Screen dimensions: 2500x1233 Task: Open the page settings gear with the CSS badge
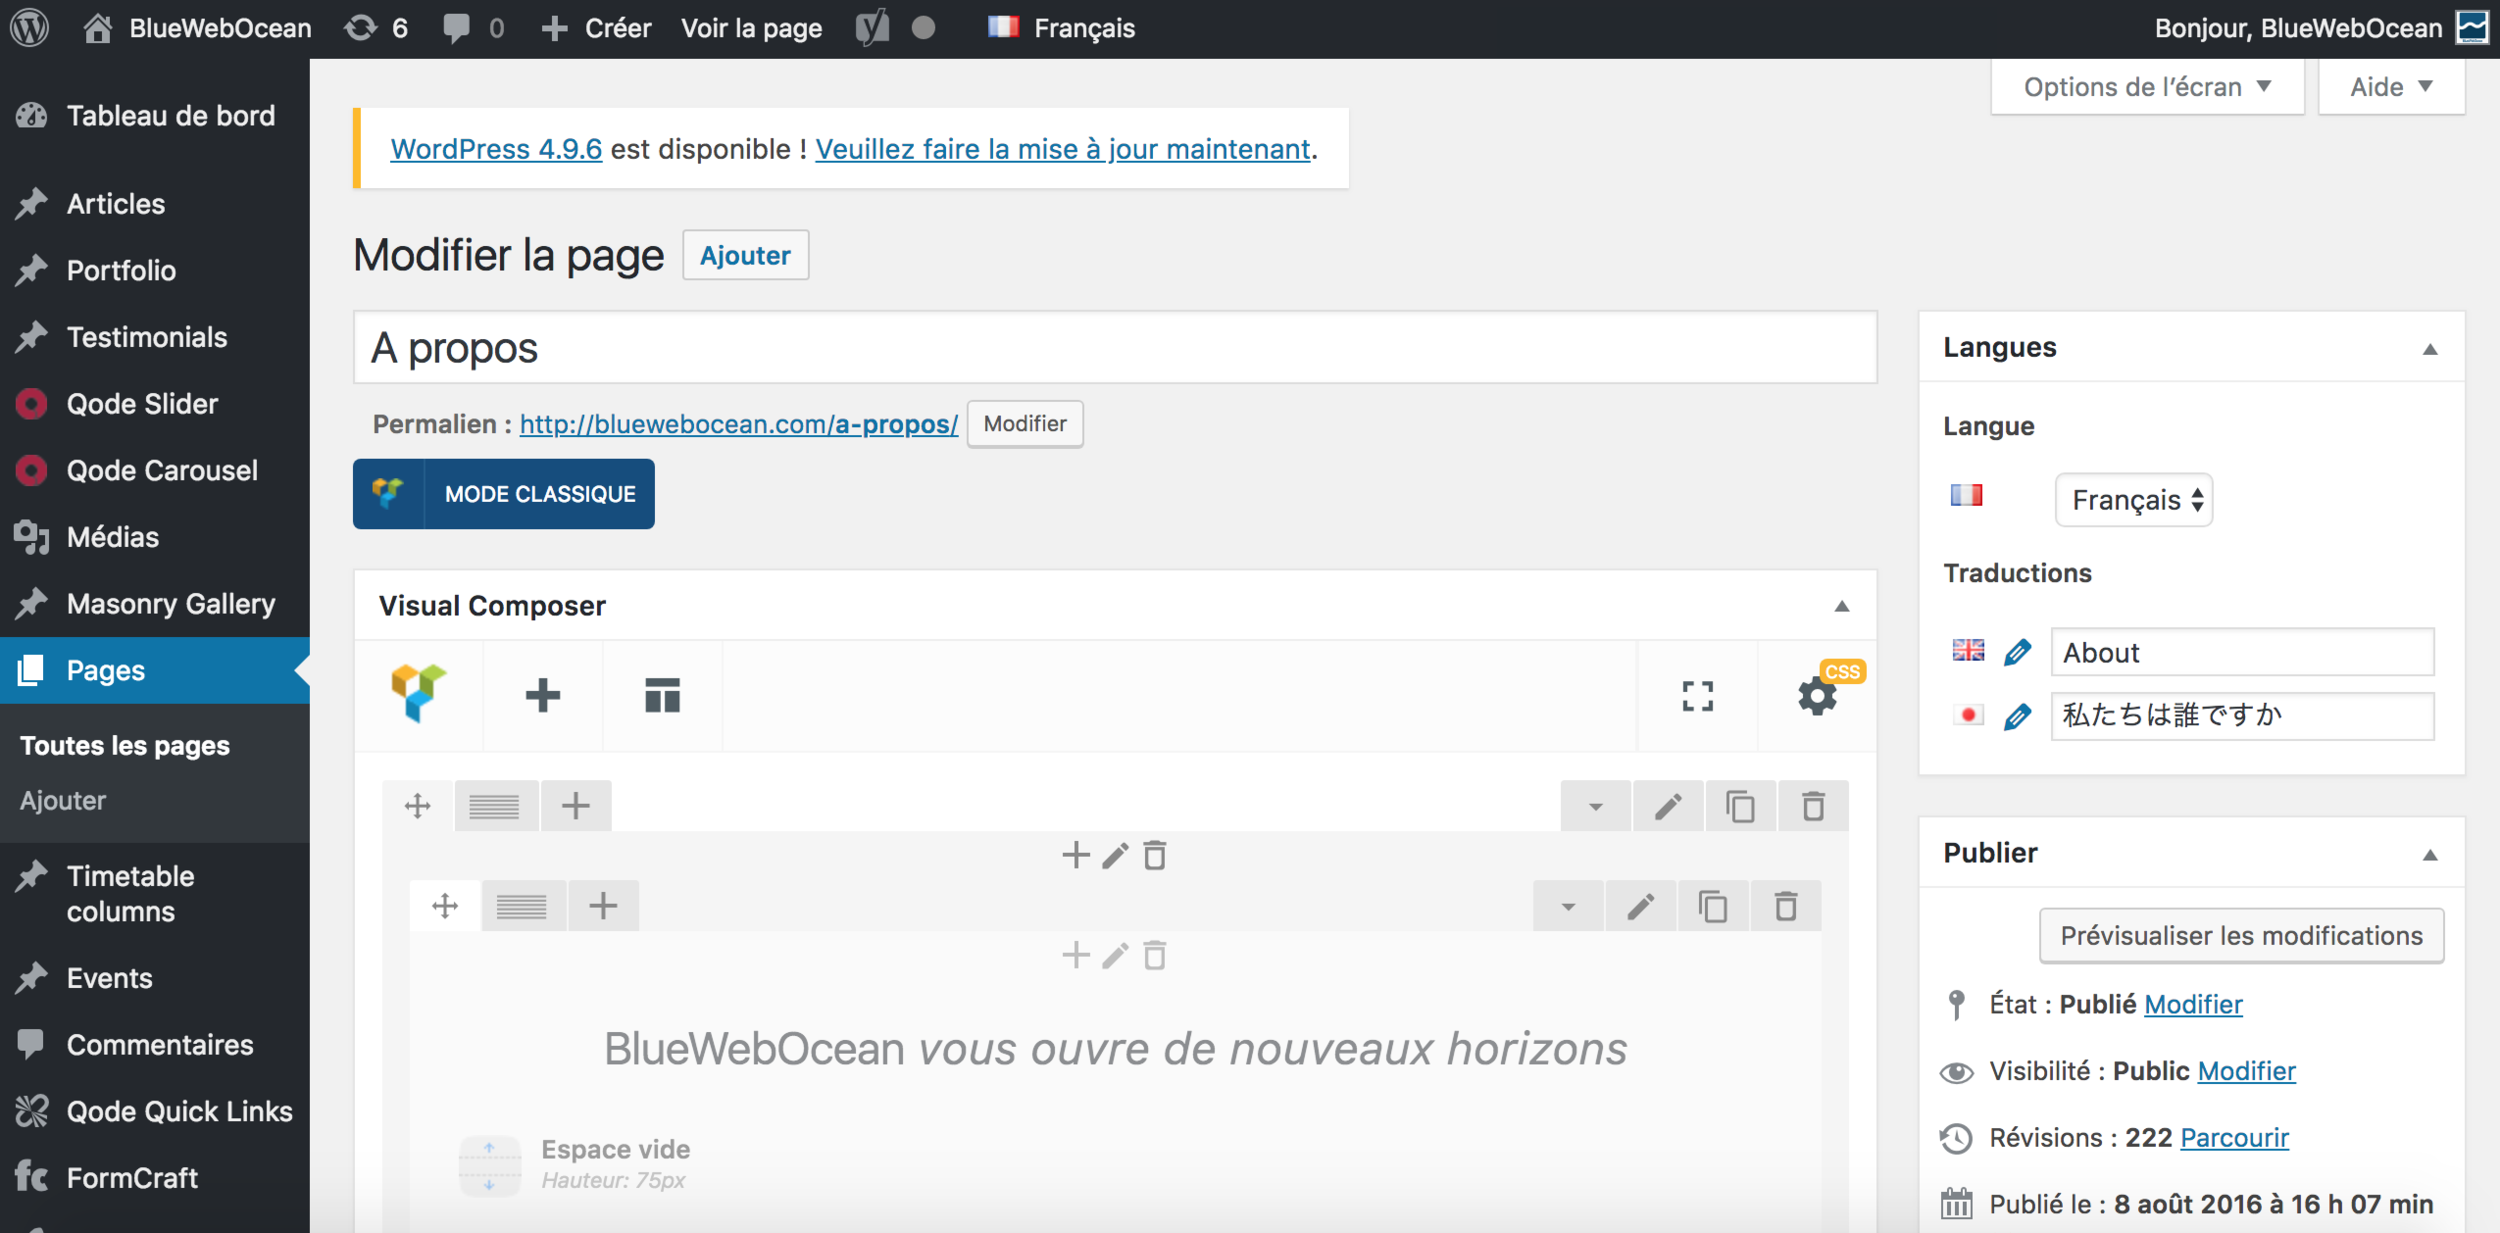tap(1817, 695)
